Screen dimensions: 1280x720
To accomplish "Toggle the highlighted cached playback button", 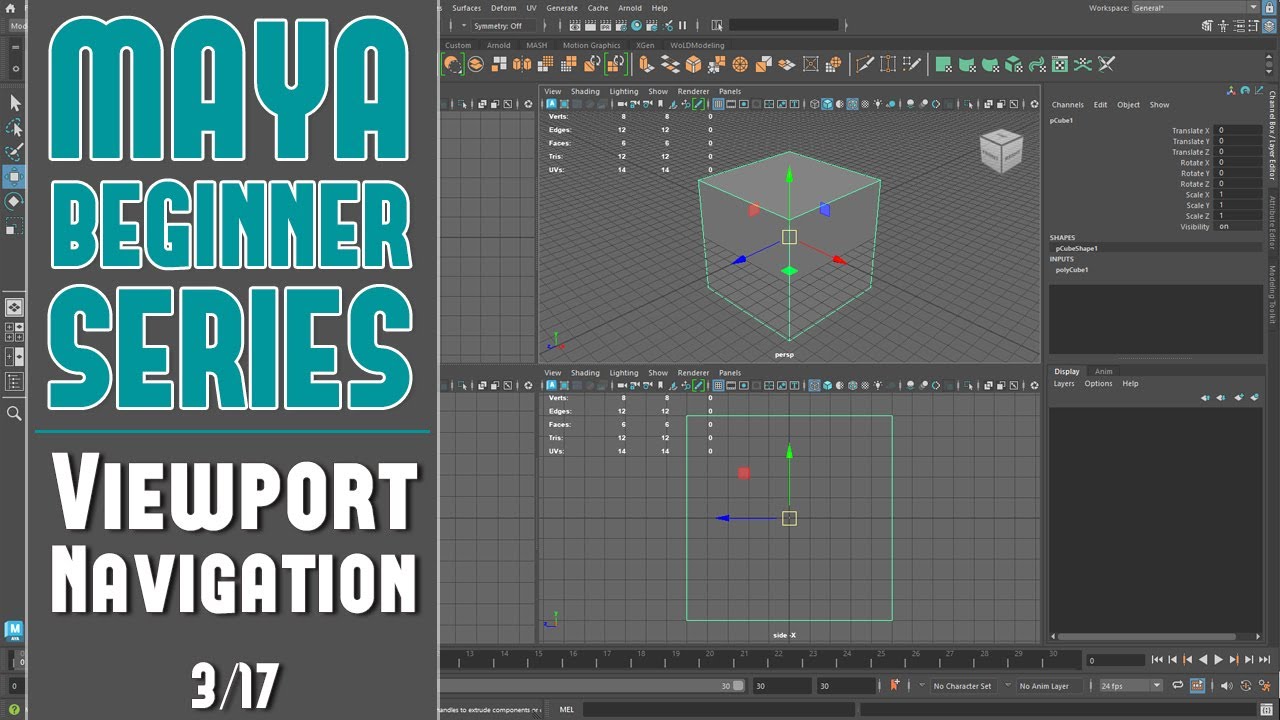I will tap(1197, 686).
